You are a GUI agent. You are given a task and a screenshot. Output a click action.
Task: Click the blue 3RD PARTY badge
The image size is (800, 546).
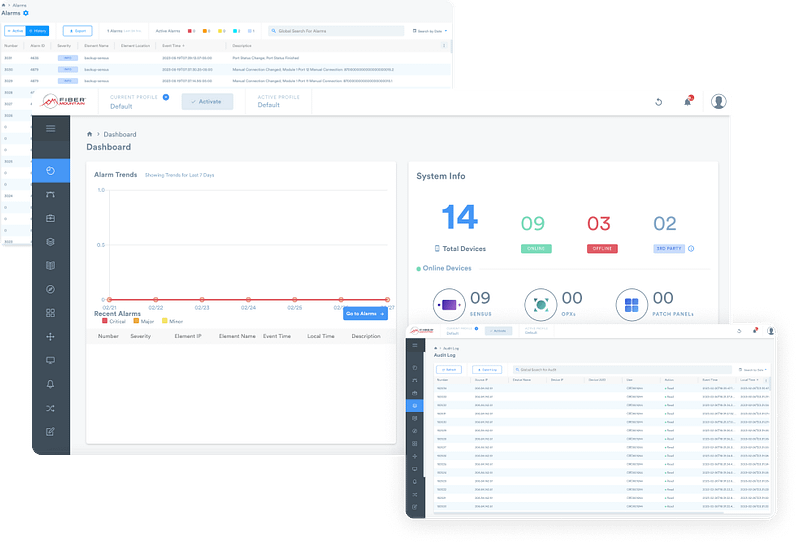(669, 249)
